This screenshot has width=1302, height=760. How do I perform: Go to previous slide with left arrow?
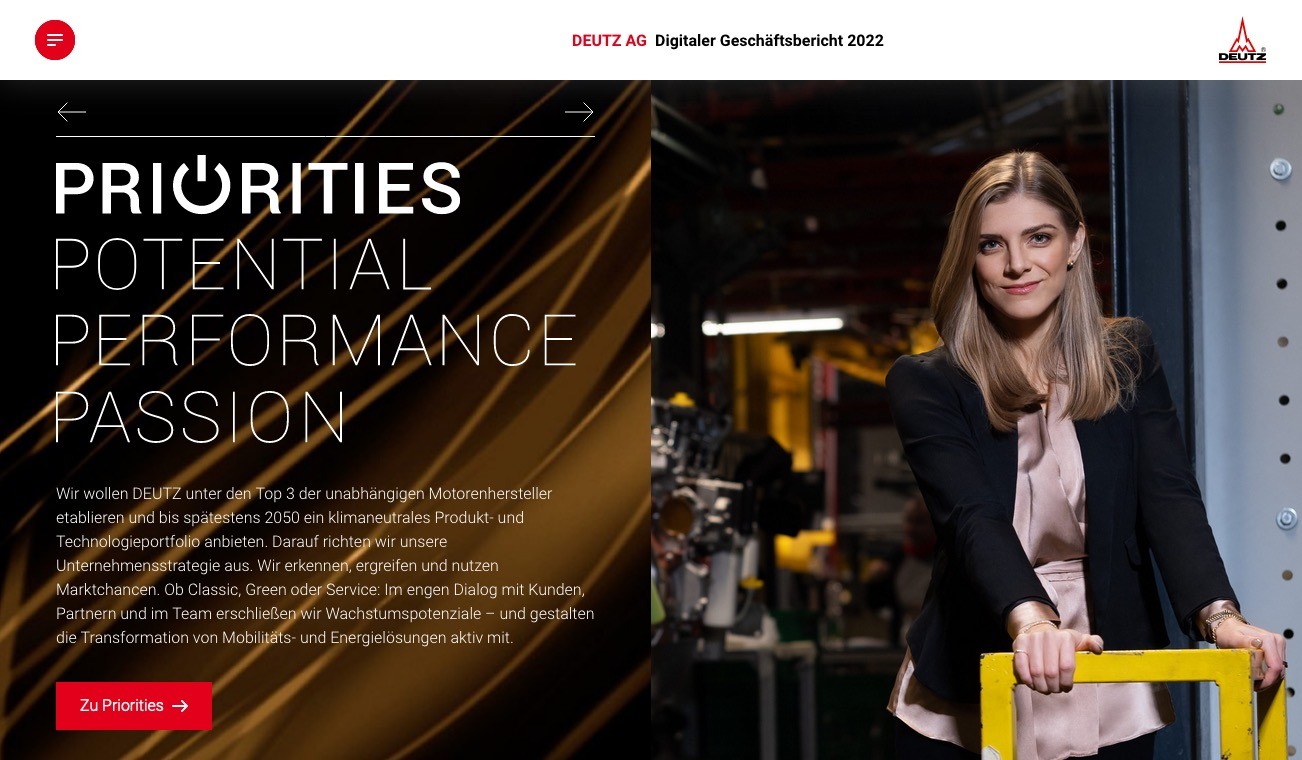coord(72,112)
